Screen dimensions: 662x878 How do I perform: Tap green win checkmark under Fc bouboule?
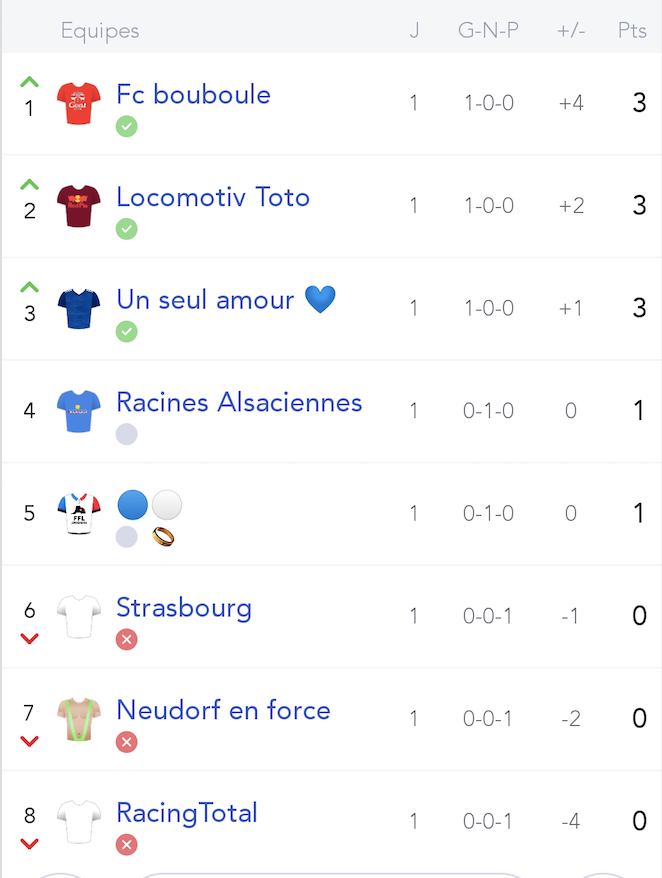tap(127, 127)
